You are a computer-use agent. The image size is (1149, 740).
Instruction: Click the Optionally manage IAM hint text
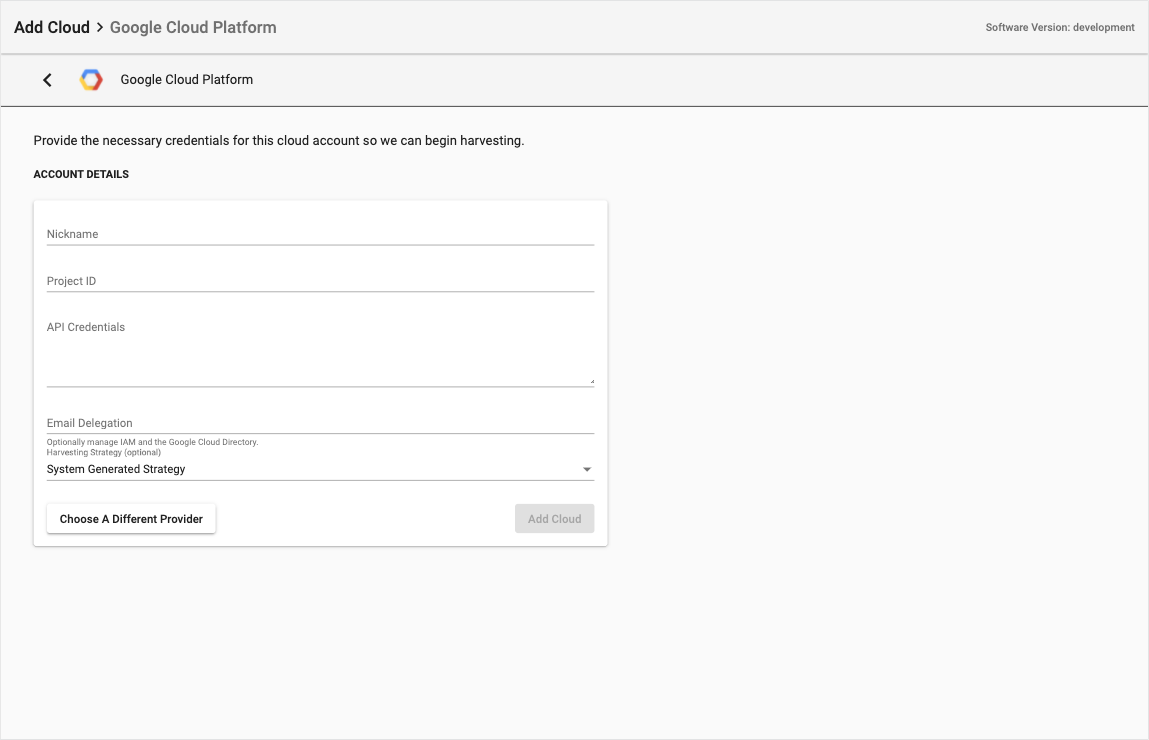point(152,443)
